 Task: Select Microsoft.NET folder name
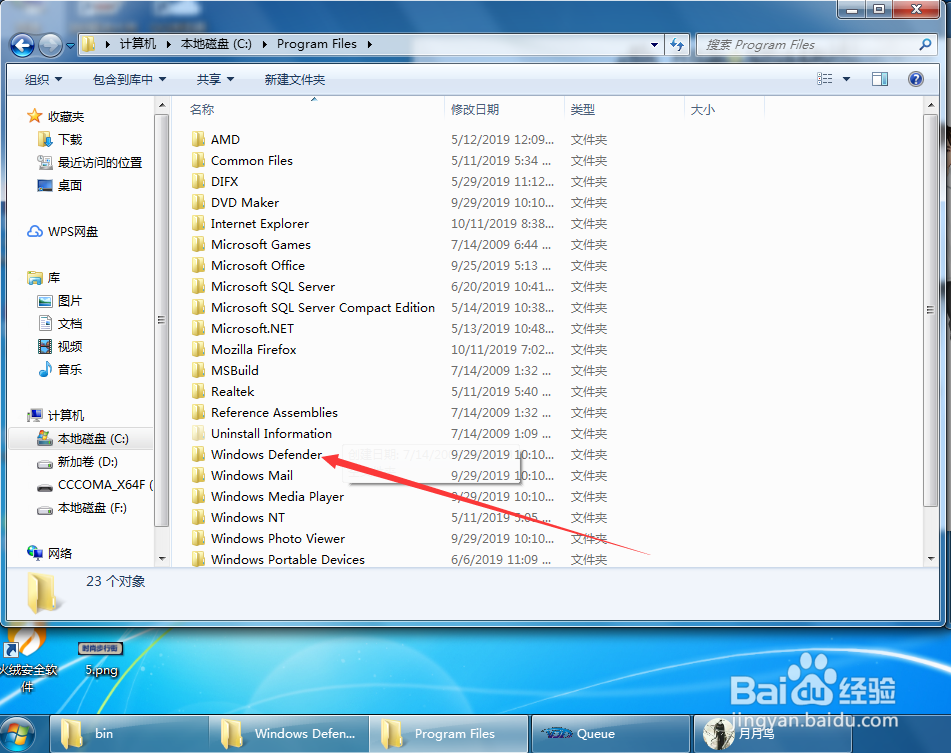pos(252,329)
